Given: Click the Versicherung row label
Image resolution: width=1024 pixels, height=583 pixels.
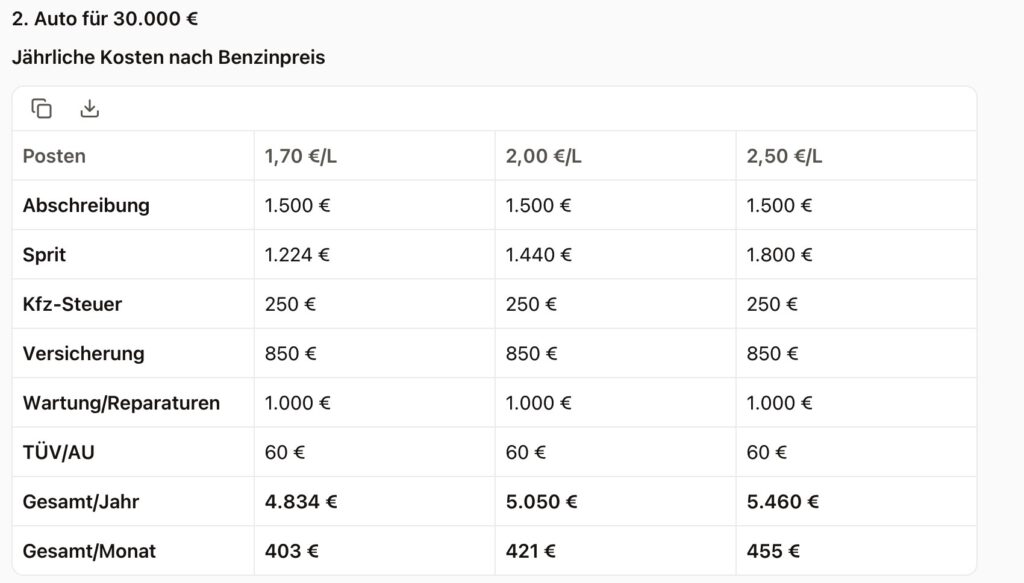Looking at the screenshot, I should tap(83, 353).
